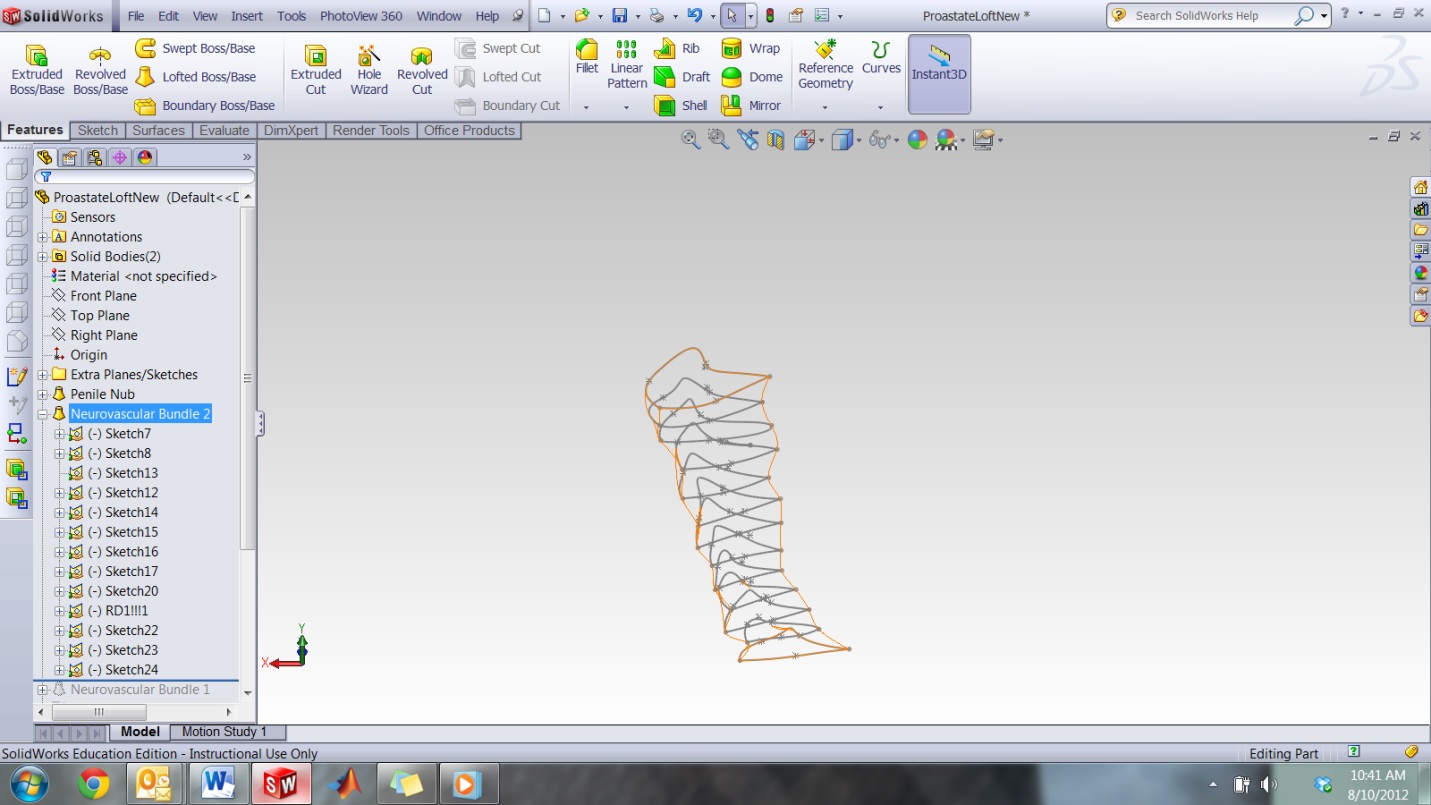Open the Fillet dropdown arrow
Screen dimensions: 1431x805
click(586, 107)
